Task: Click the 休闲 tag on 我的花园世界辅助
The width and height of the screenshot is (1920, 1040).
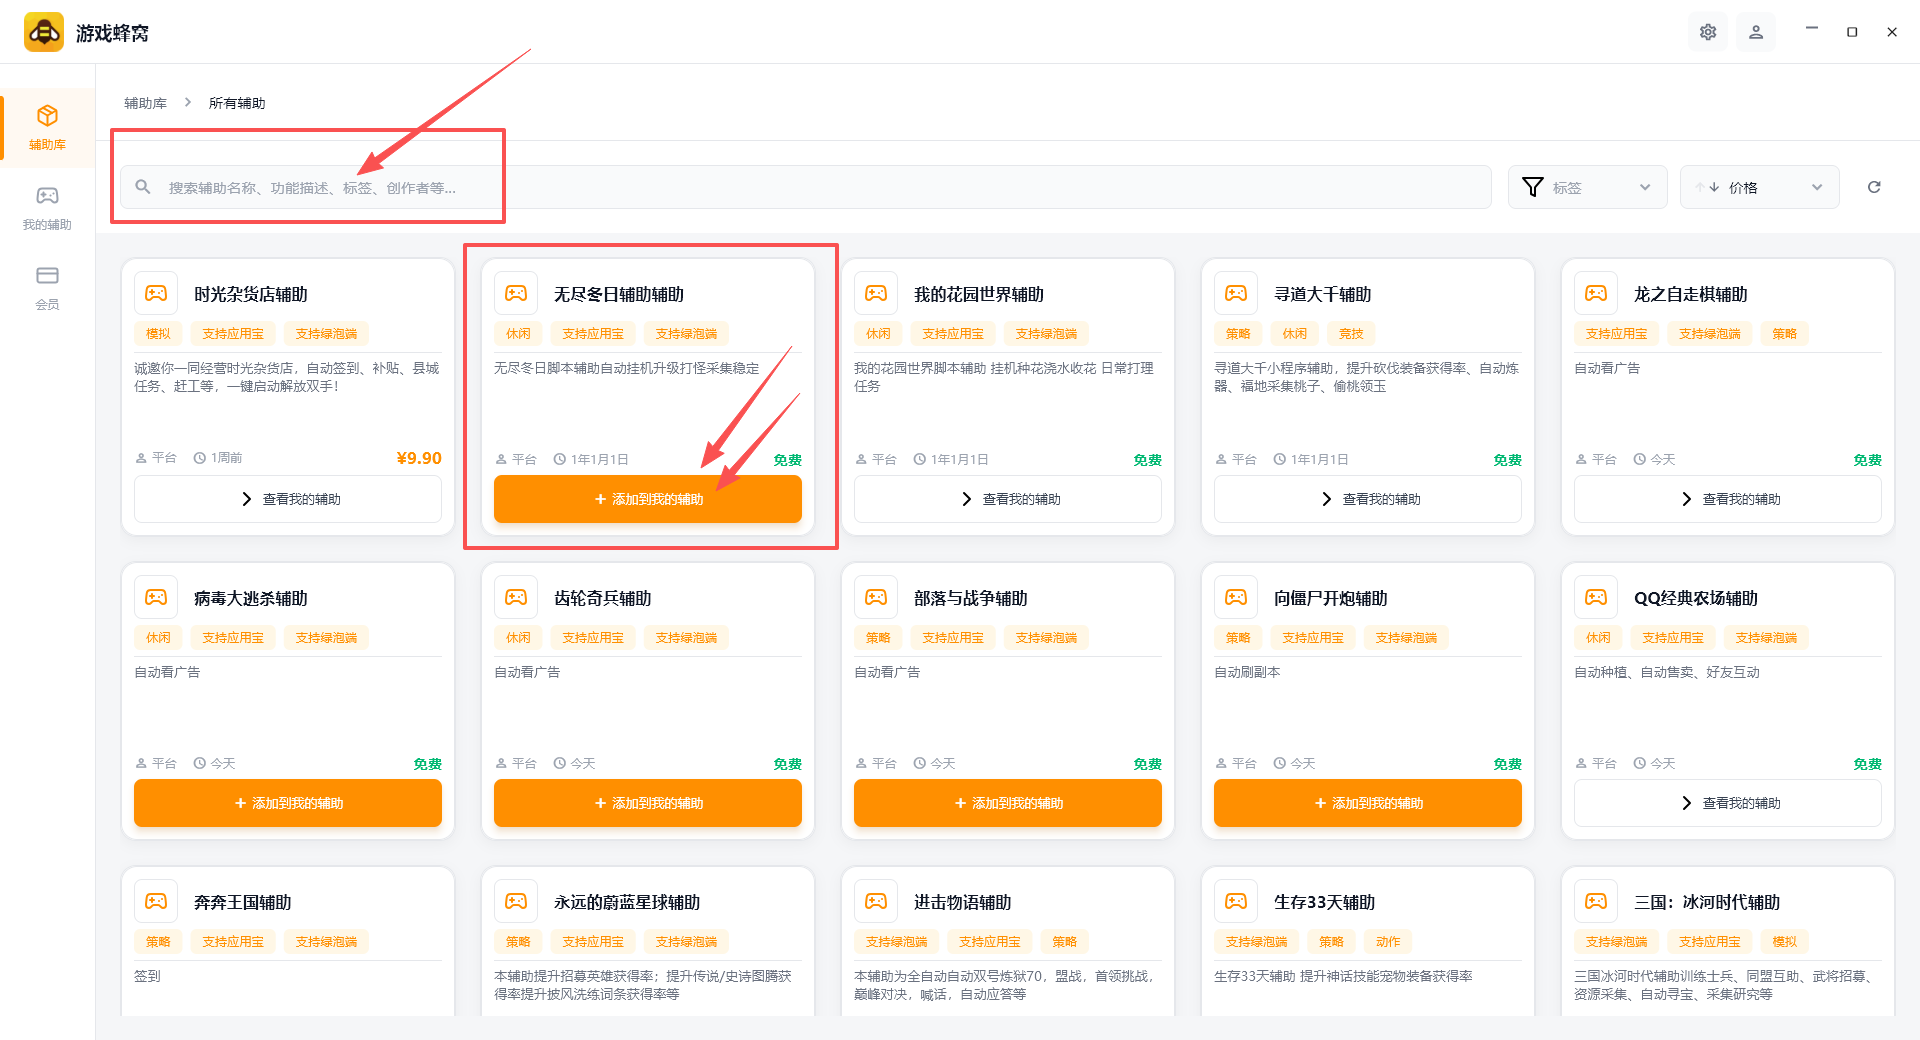Action: tap(878, 334)
